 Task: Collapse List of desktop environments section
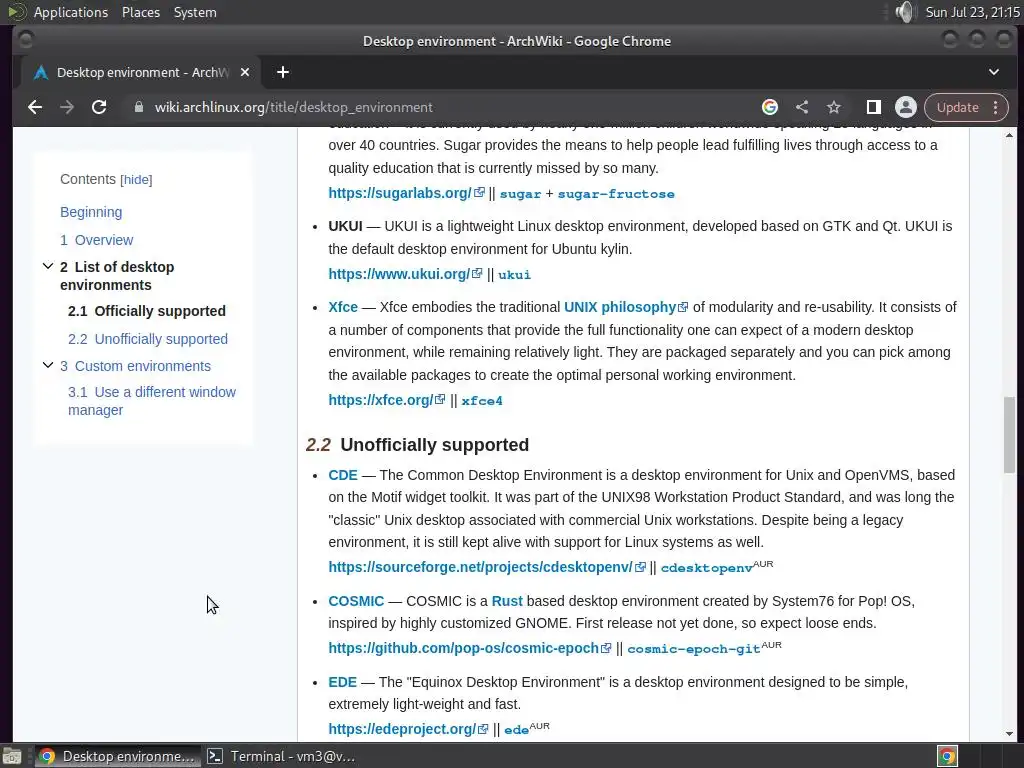48,266
